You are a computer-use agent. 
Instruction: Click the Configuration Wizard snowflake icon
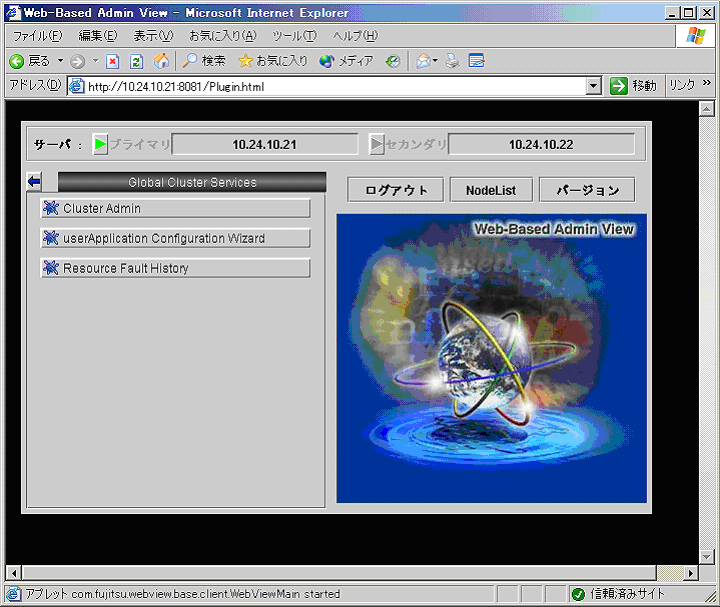click(x=51, y=238)
